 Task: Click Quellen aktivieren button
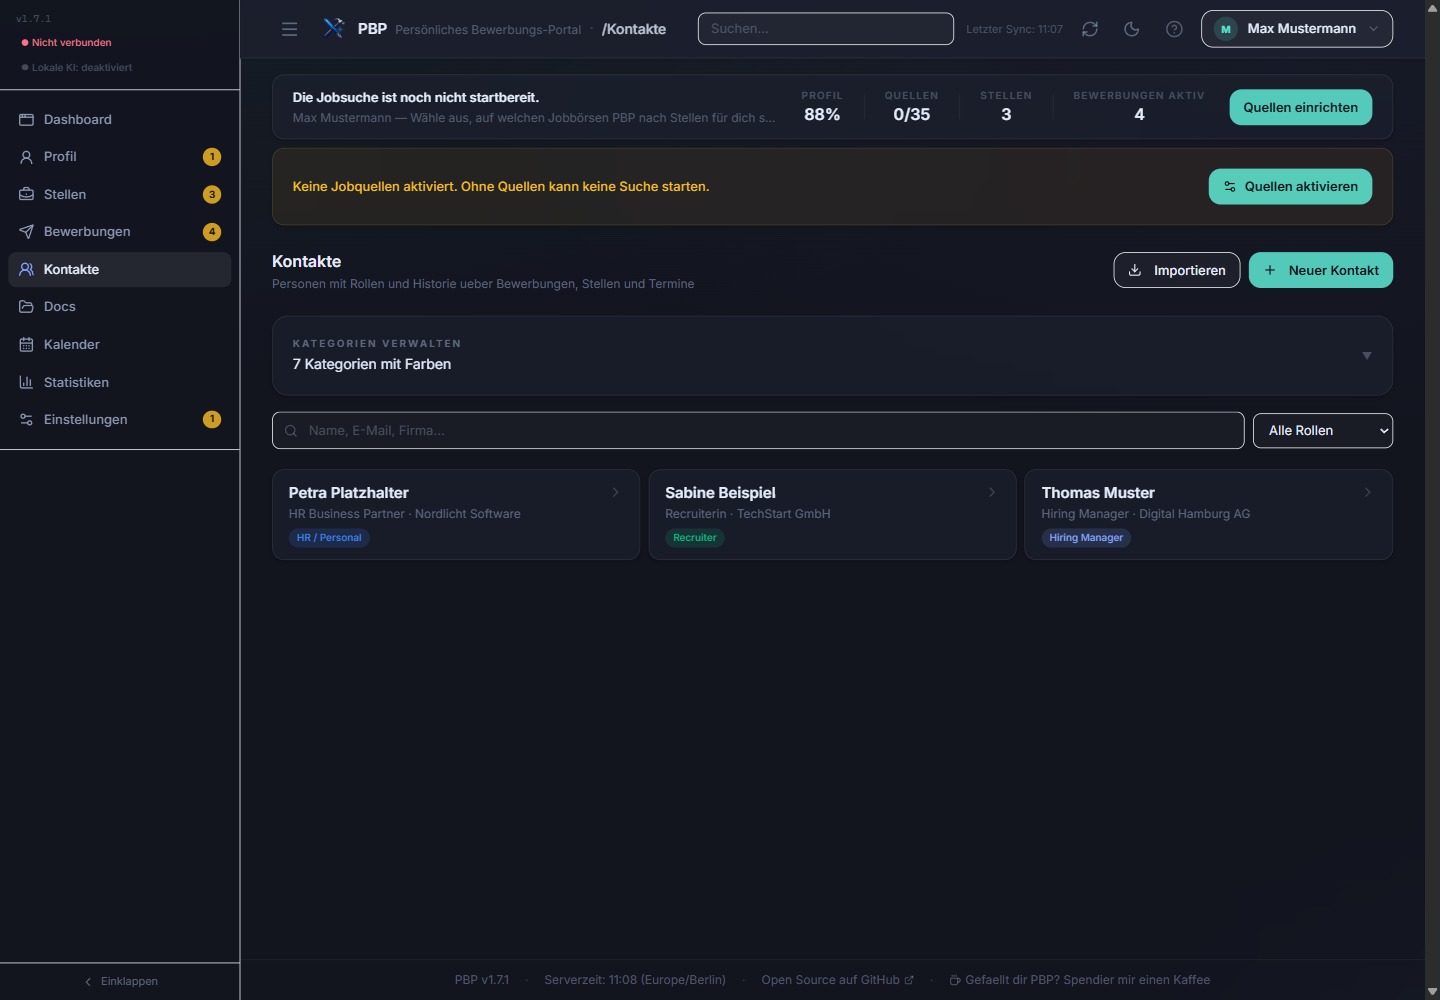[x=1290, y=186]
